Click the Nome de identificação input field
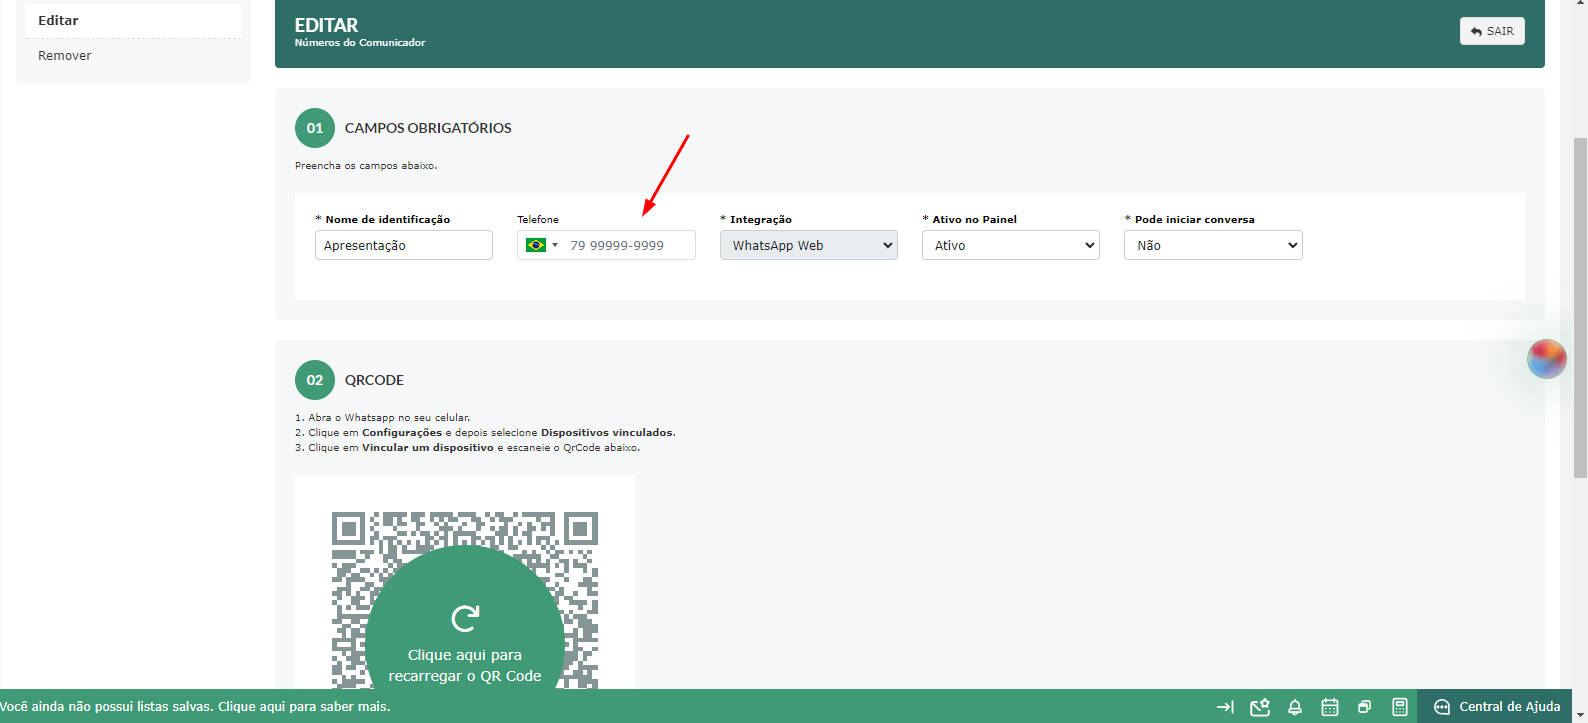The image size is (1588, 723). [404, 245]
